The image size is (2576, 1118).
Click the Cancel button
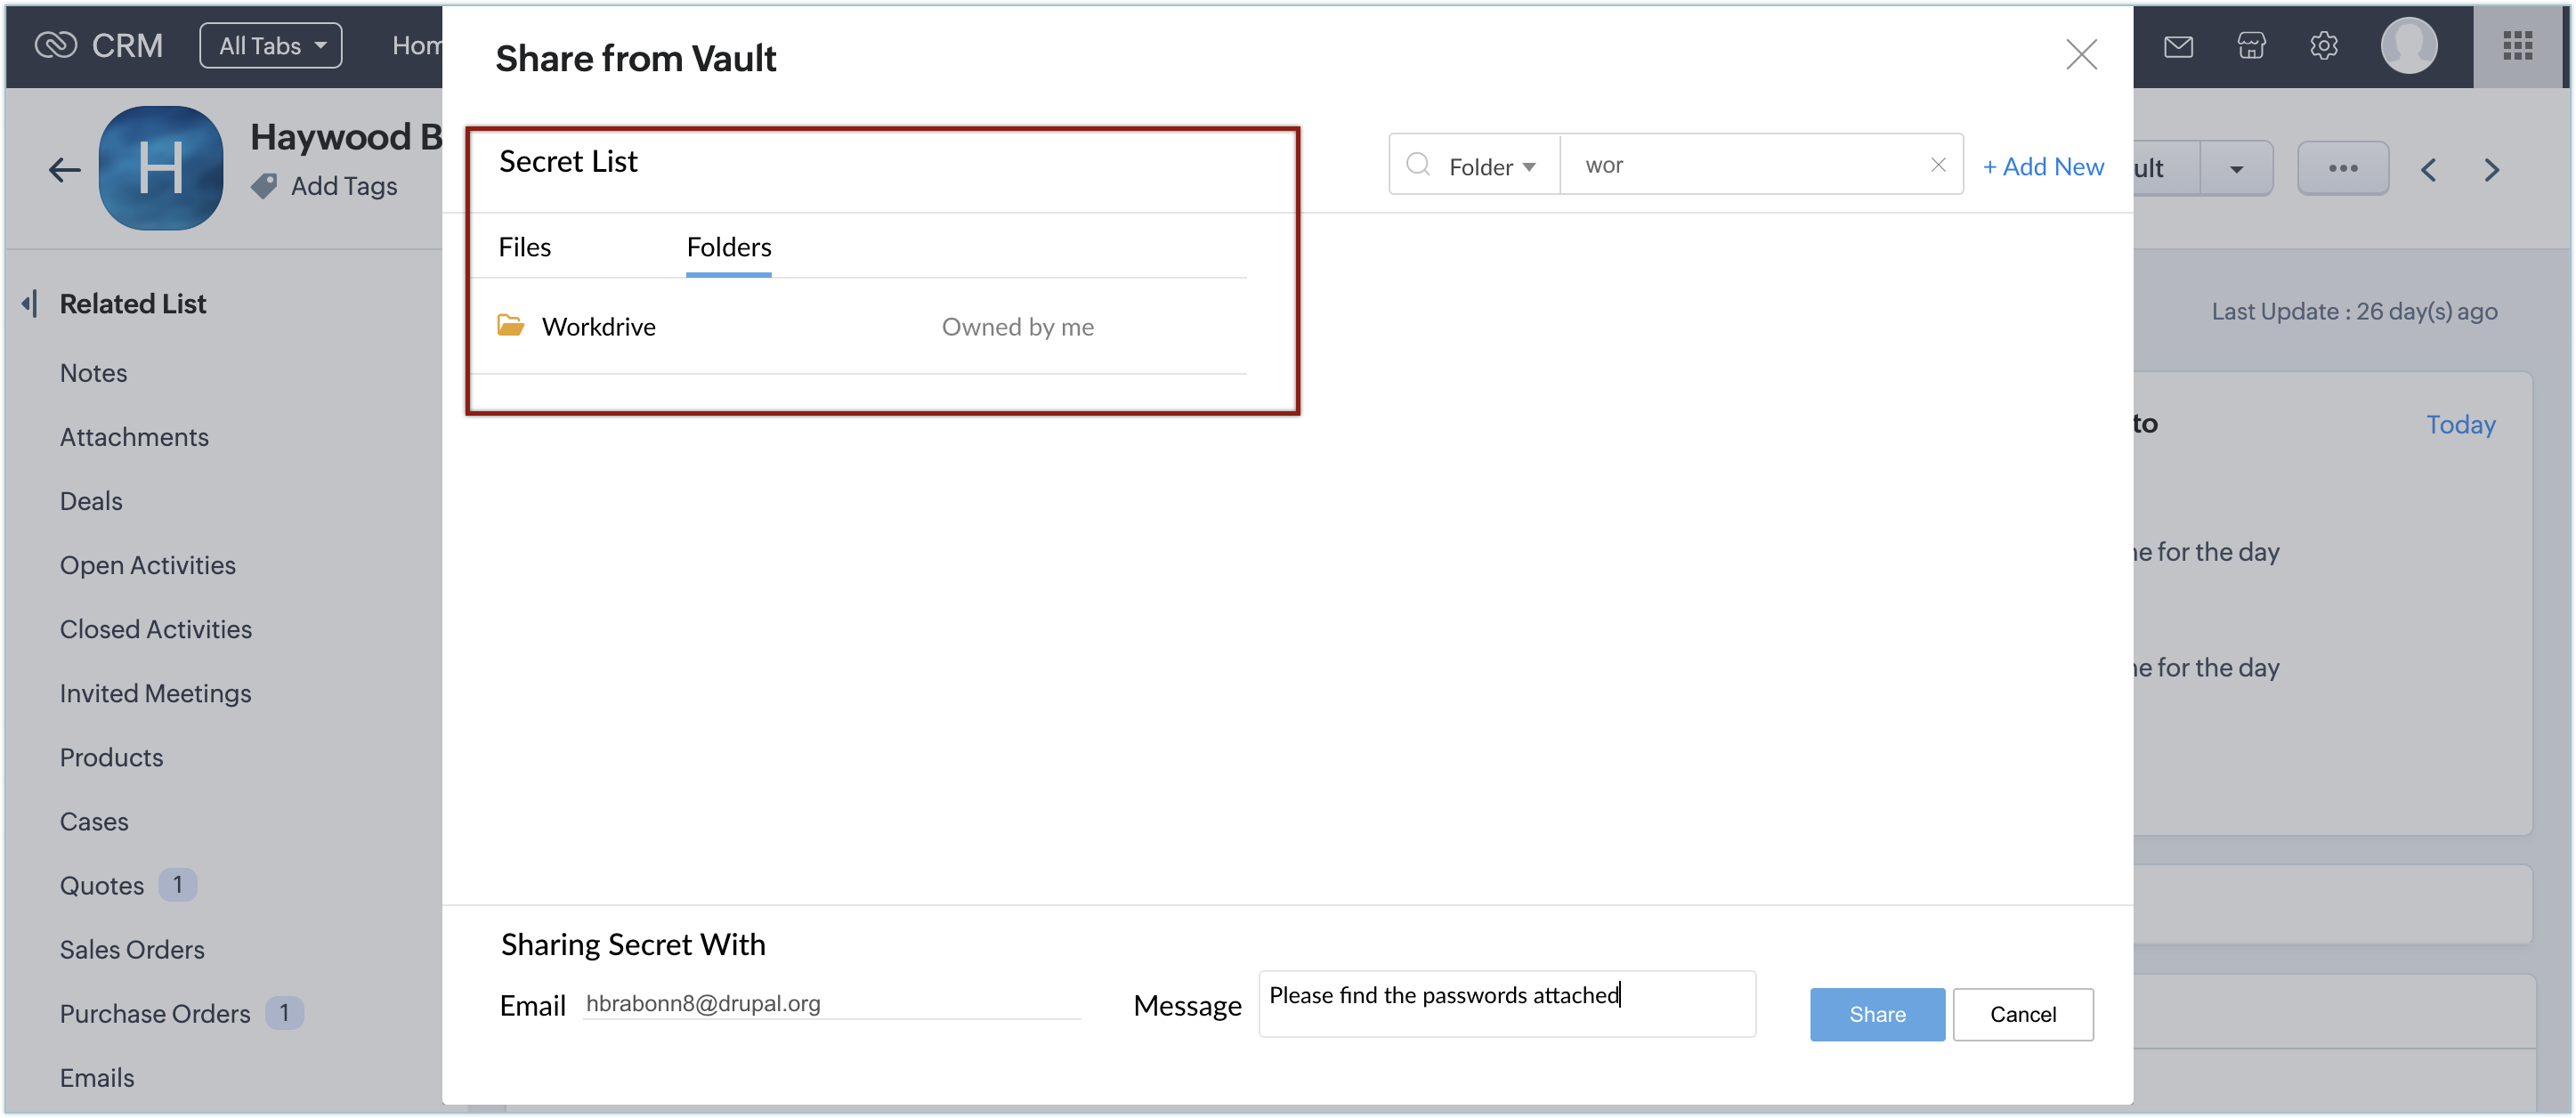click(2022, 1014)
